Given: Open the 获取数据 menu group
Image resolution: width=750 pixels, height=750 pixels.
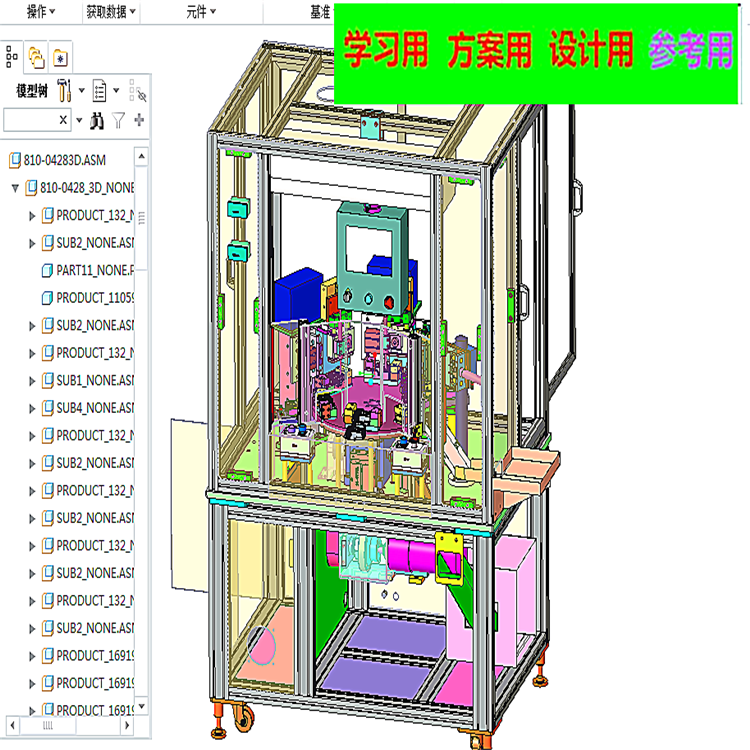Looking at the screenshot, I should point(111,11).
